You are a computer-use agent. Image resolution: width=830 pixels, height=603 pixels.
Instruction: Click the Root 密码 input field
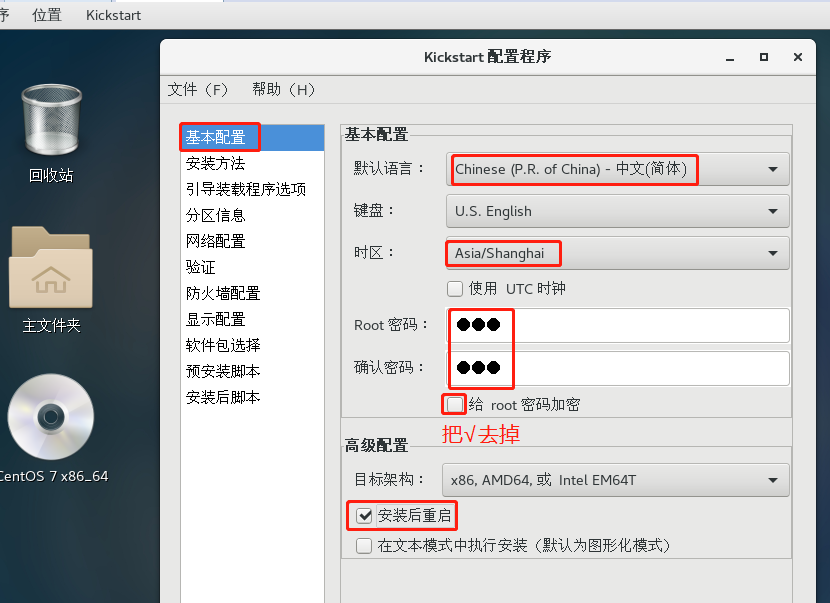[618, 325]
